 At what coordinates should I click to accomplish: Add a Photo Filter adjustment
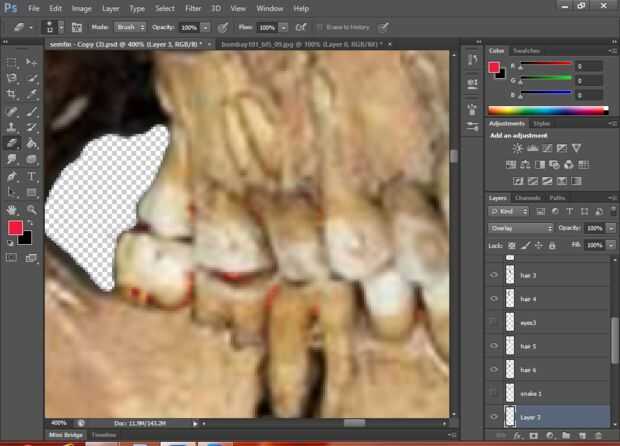[554, 164]
